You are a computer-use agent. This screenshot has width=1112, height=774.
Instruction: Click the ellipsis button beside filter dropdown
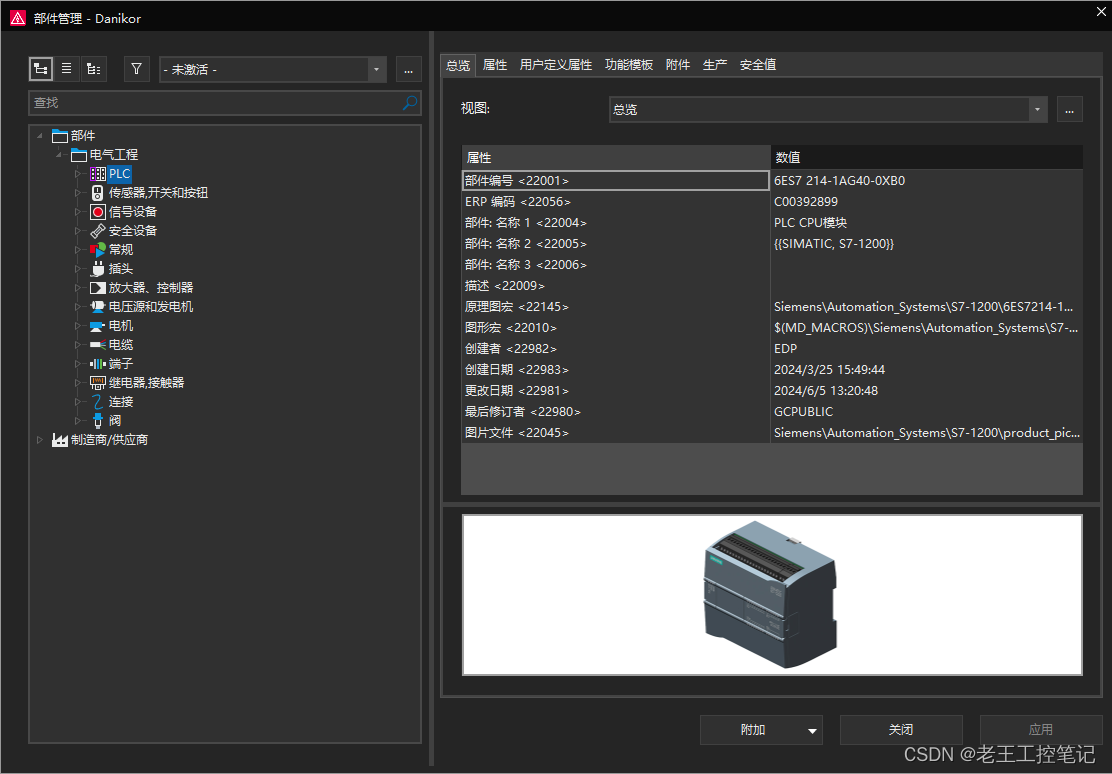408,70
